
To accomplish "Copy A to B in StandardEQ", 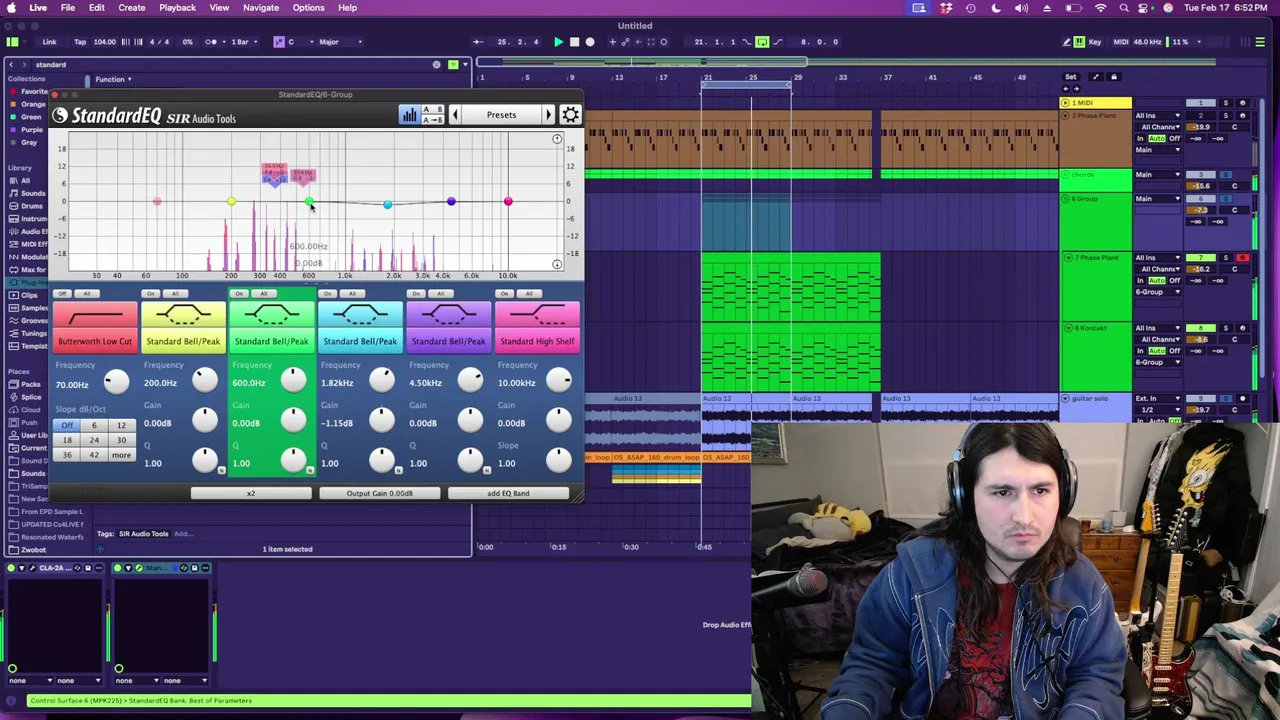I will (432, 120).
